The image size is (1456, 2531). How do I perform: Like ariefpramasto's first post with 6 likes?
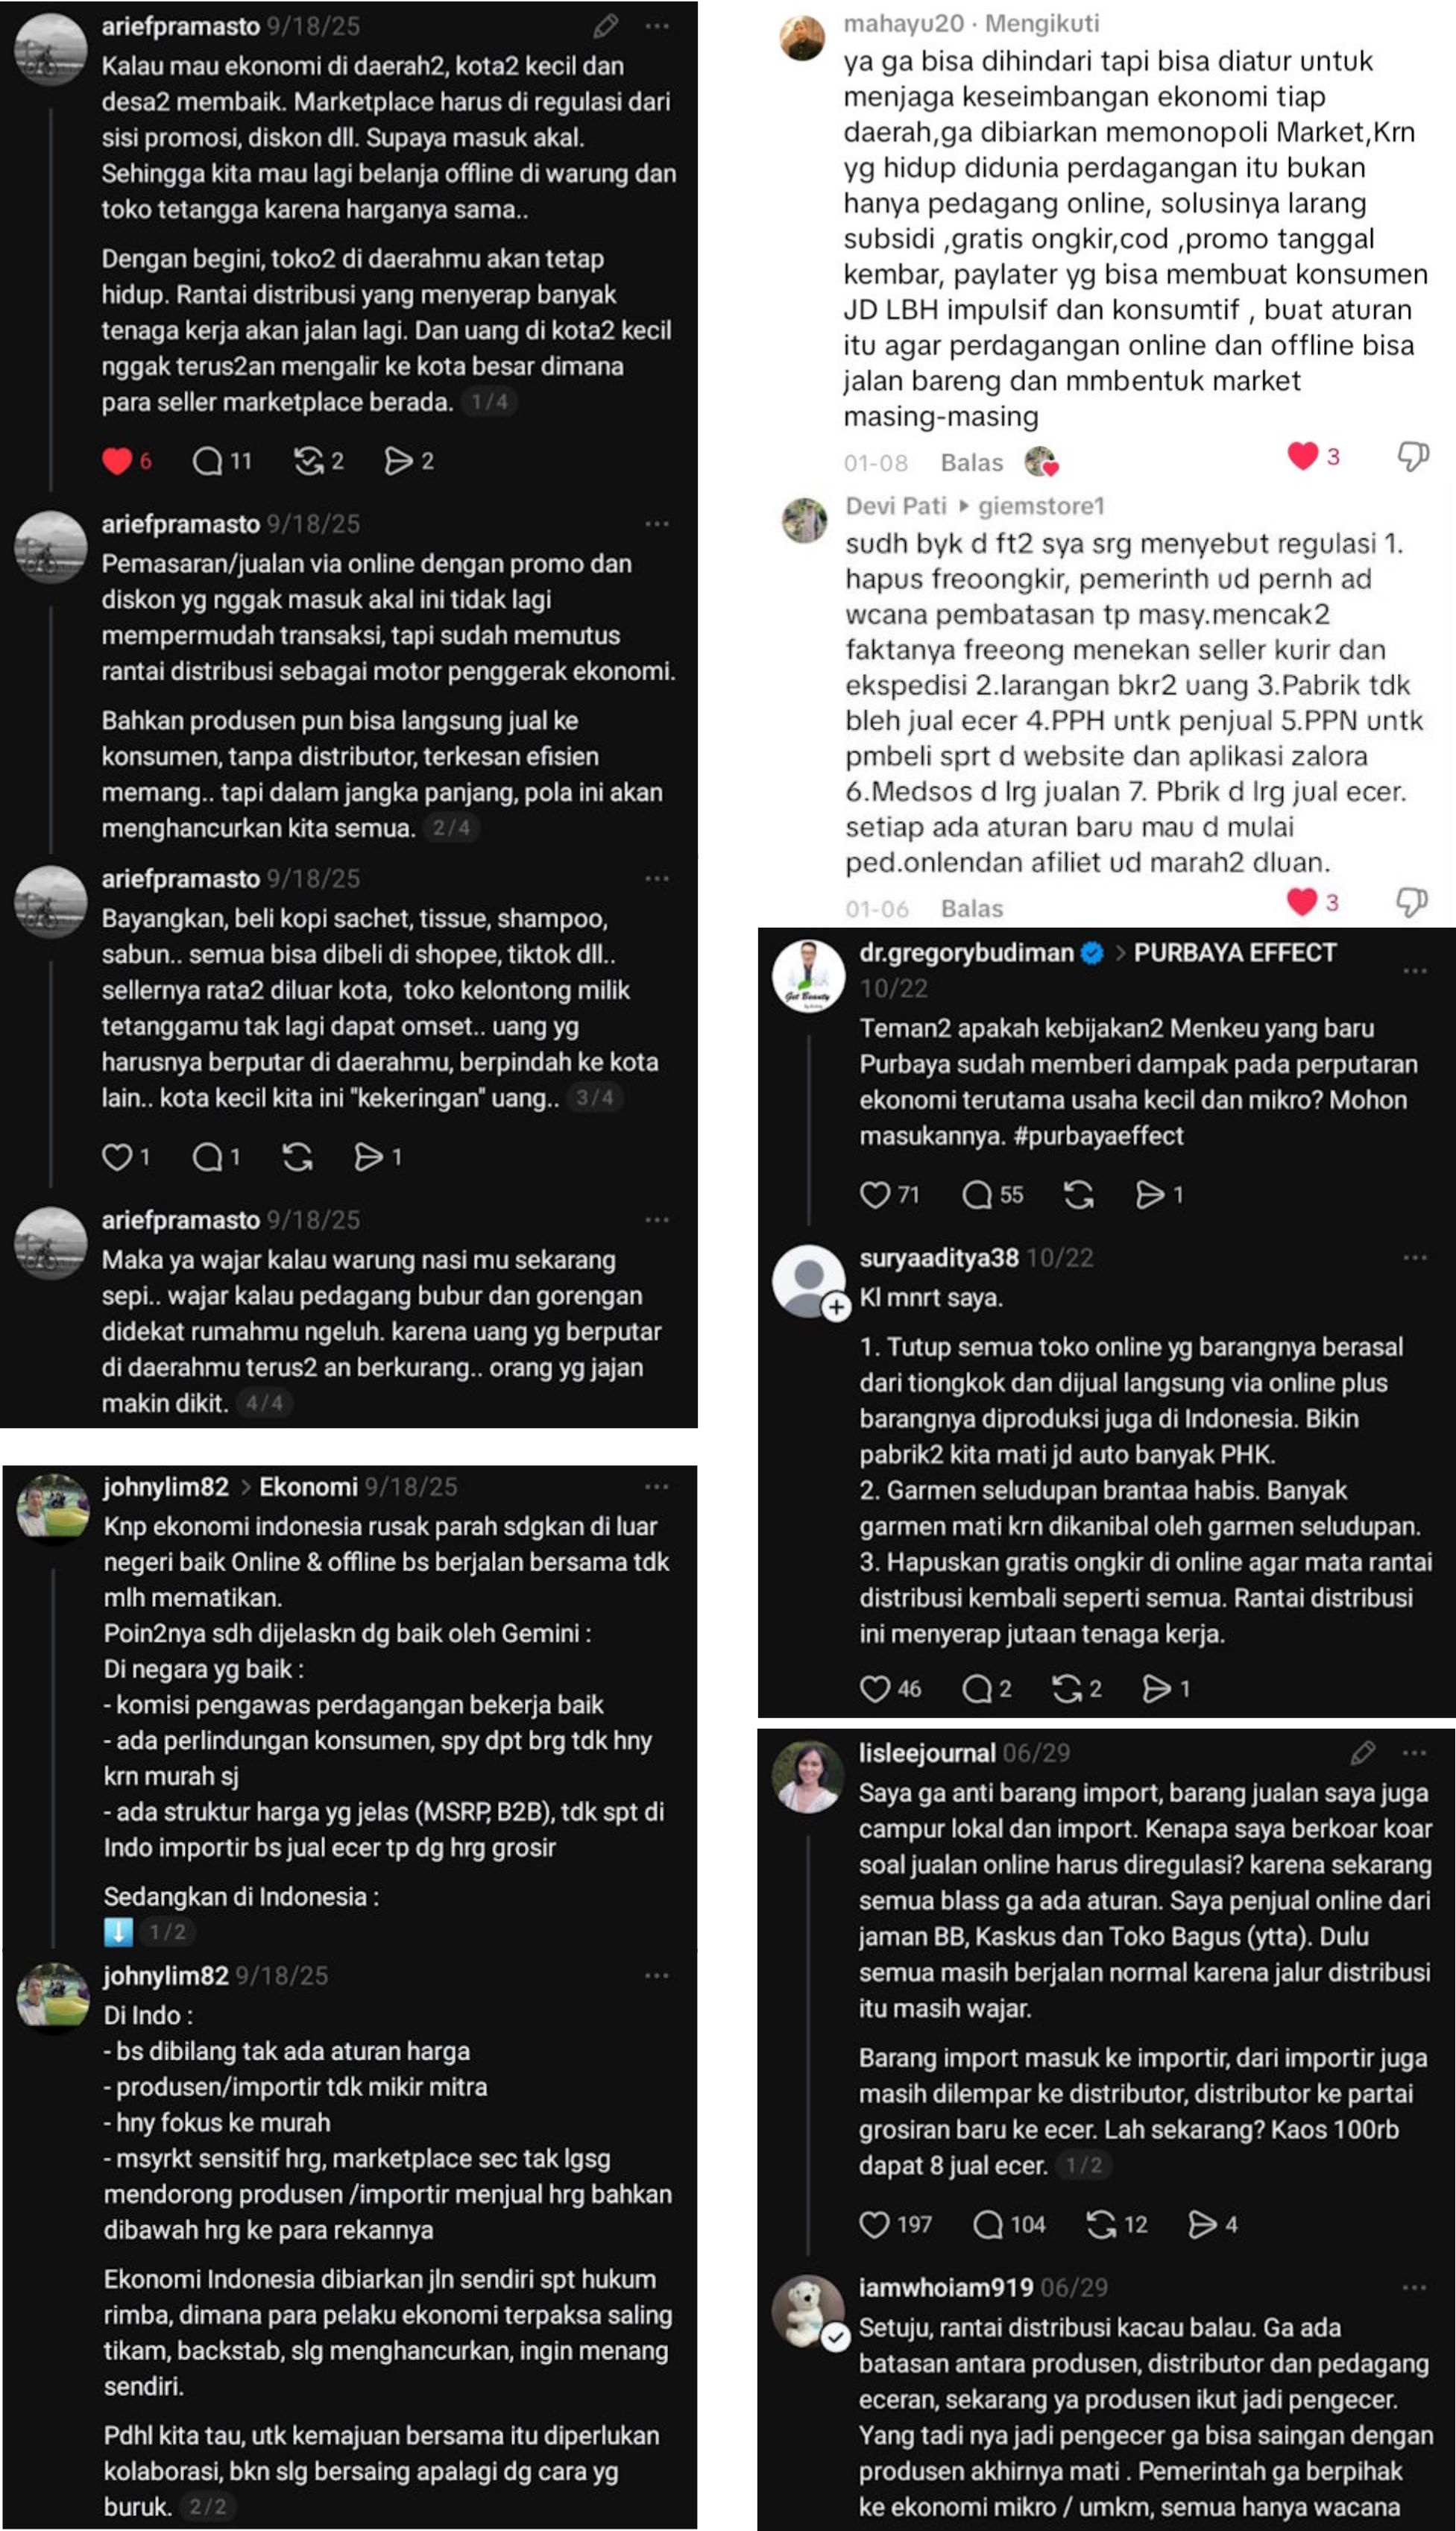tap(118, 461)
